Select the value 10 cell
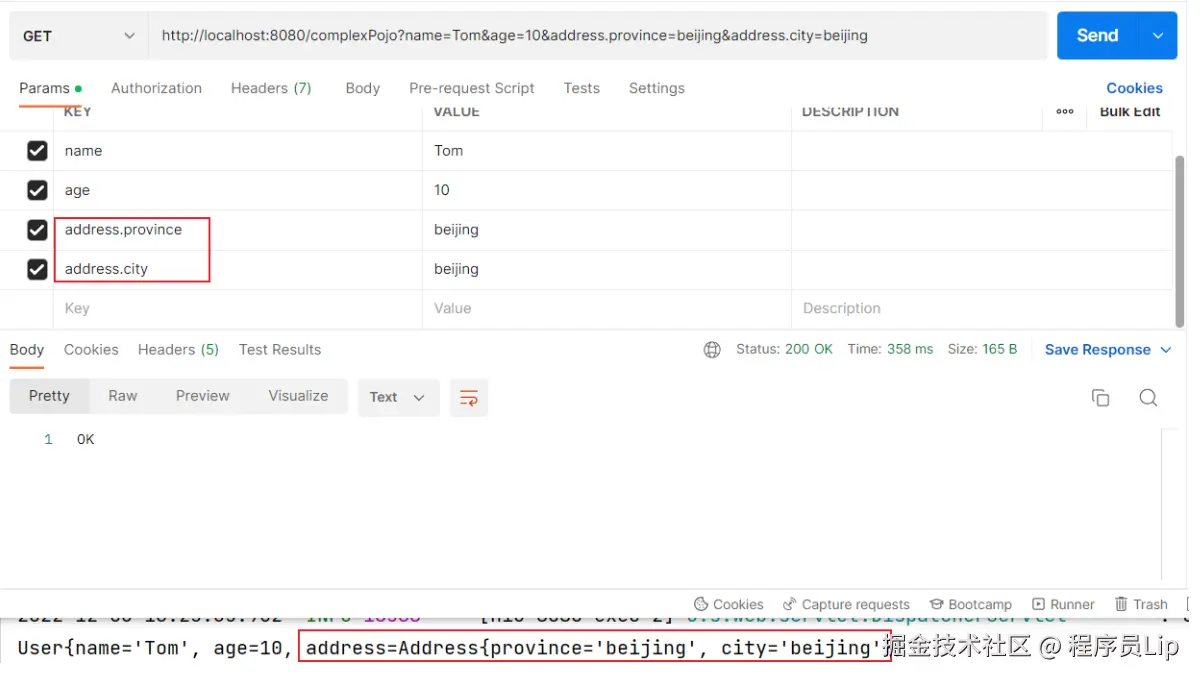The height and width of the screenshot is (681, 1200). 607,190
